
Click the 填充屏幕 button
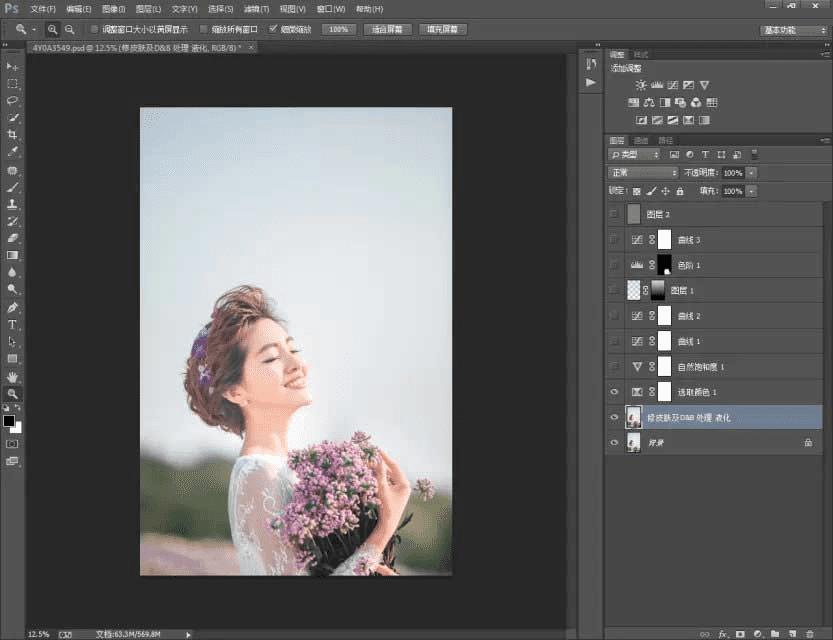coord(443,30)
